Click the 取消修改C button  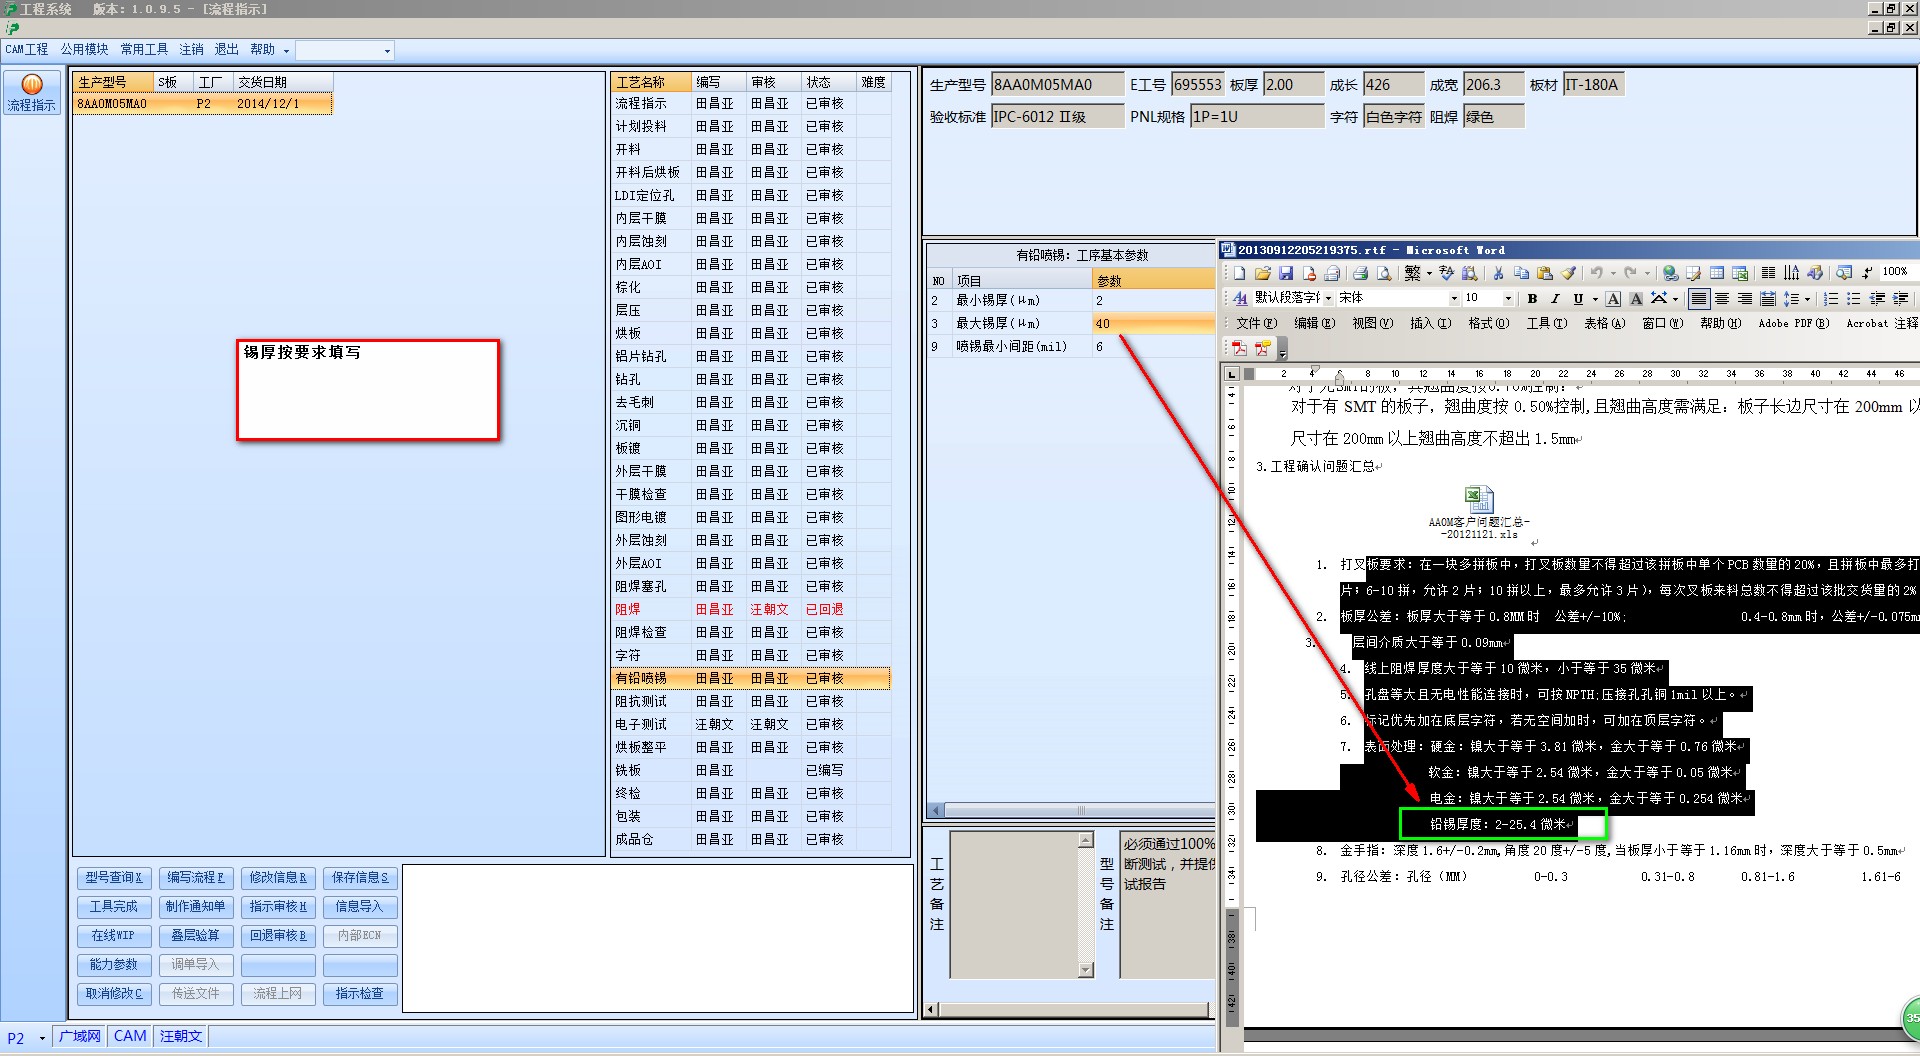coord(114,994)
